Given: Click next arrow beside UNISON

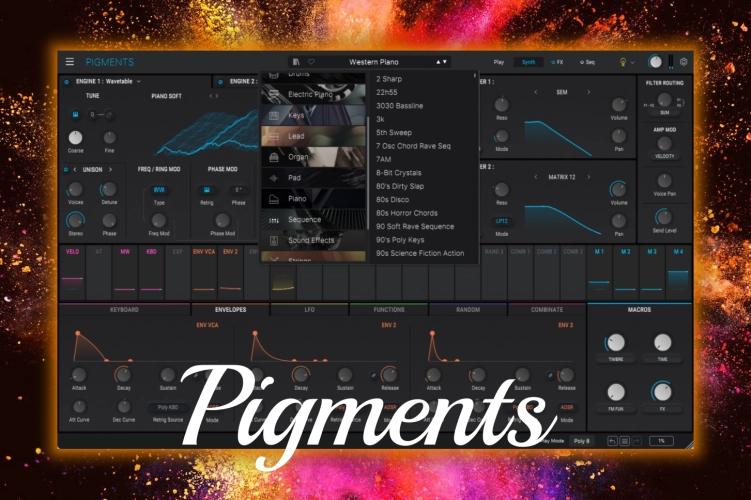Looking at the screenshot, I should (x=111, y=170).
